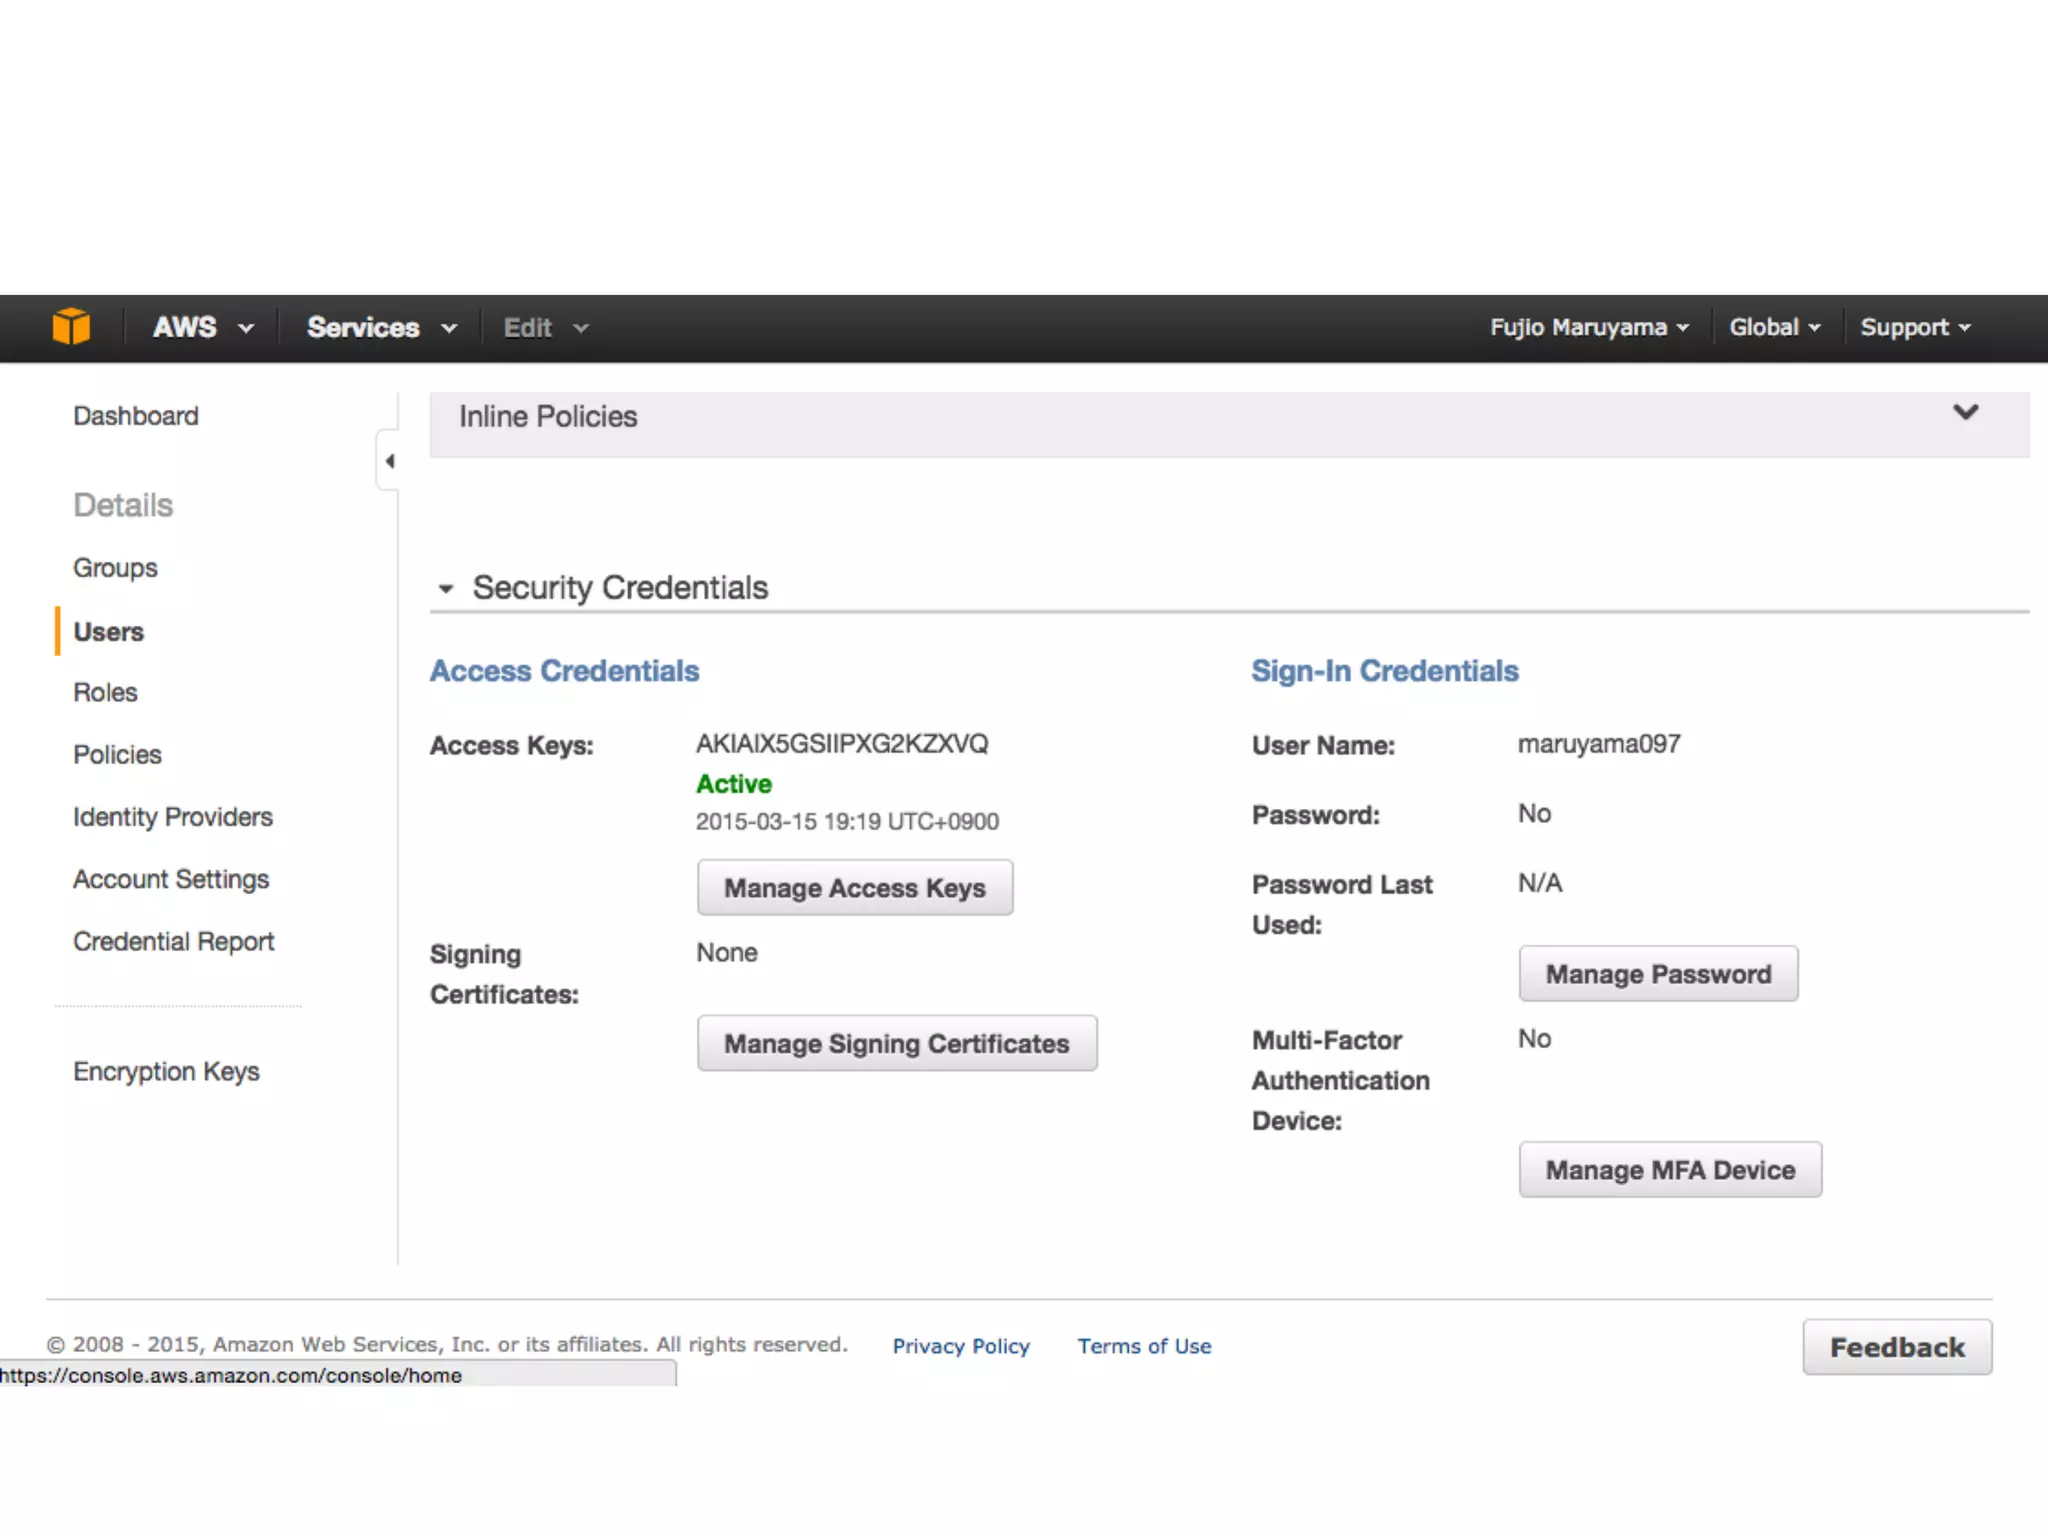Select Groups in the sidebar

click(x=115, y=568)
